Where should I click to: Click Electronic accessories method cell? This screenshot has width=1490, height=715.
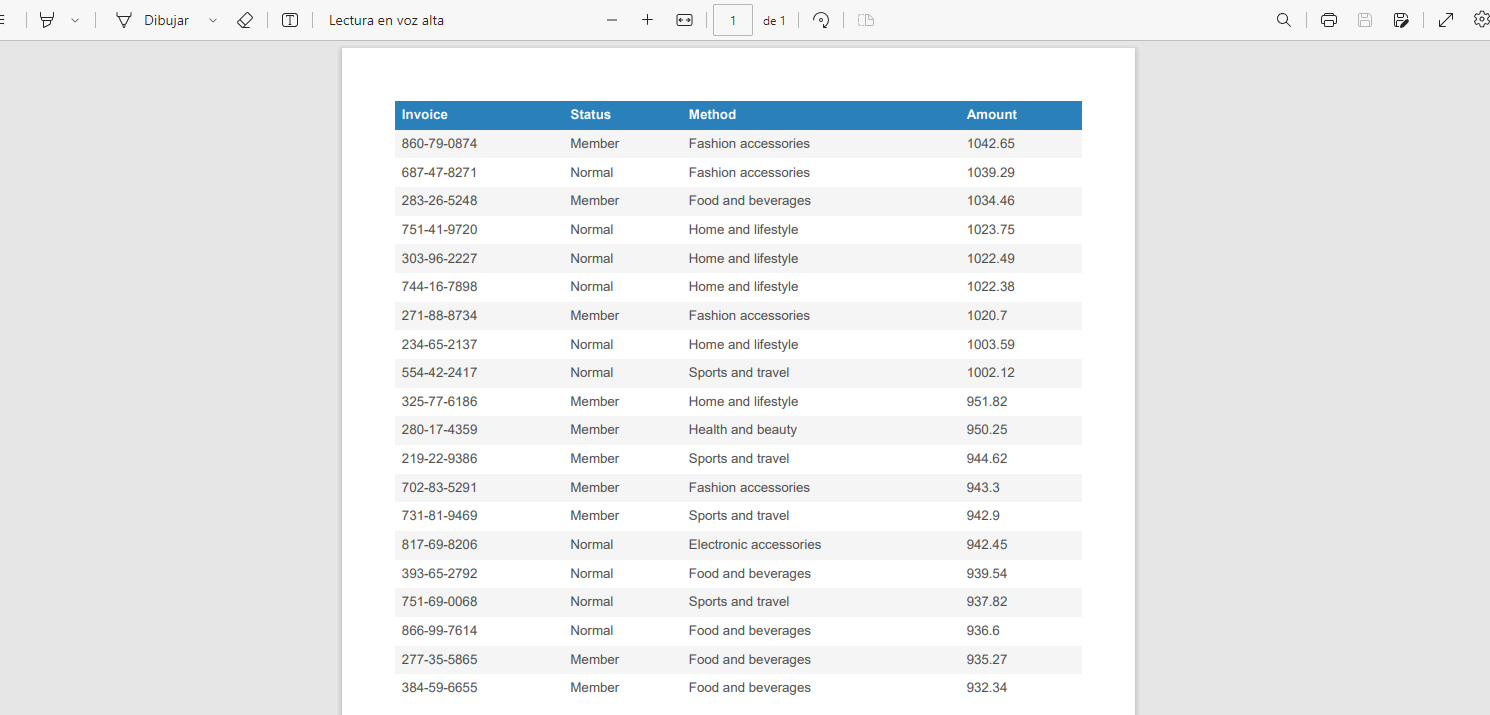point(754,545)
